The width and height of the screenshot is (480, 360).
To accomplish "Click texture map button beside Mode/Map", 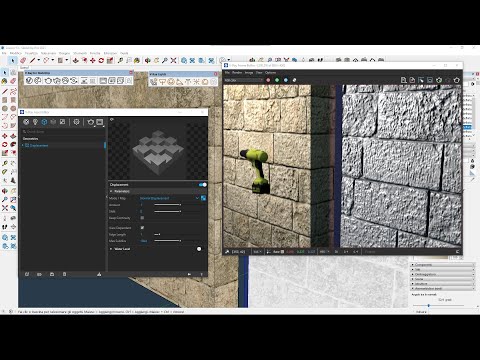I will pos(203,198).
